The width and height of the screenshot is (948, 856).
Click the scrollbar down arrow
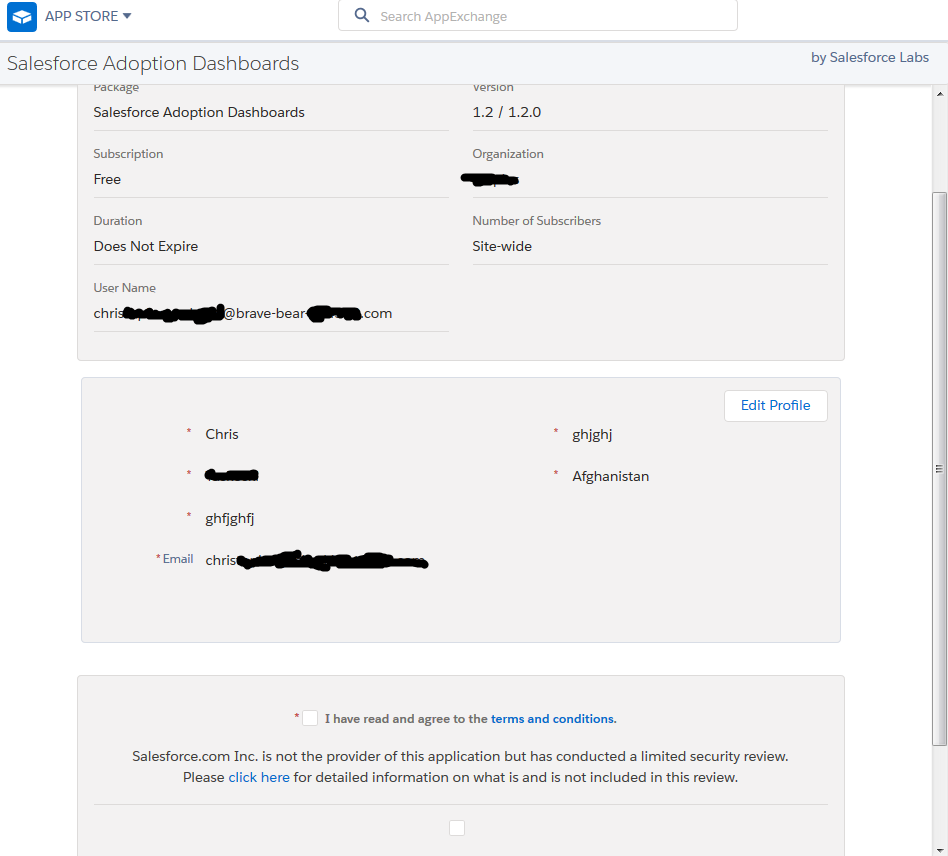point(940,849)
